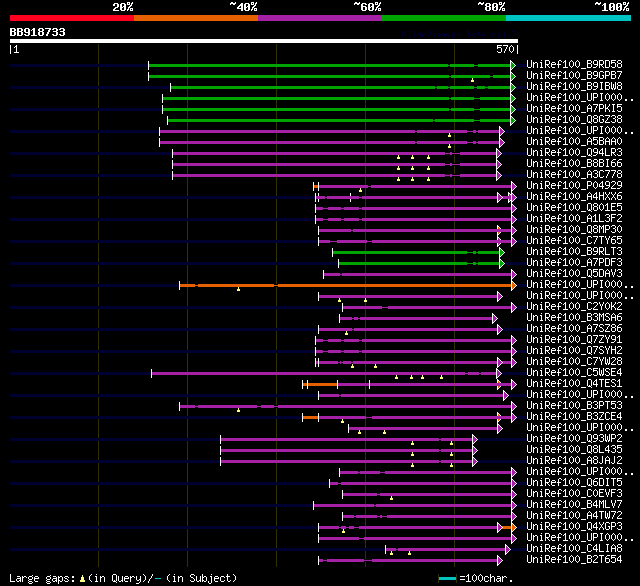Open the UniRef100_Q4TES1 entry
Screen dimensions: 640x586
[x=574, y=384]
